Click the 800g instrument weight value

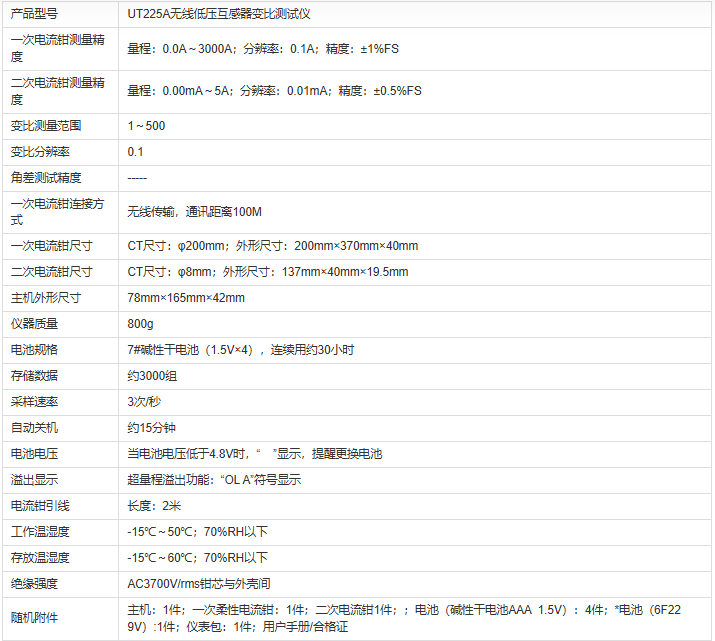(x=140, y=324)
